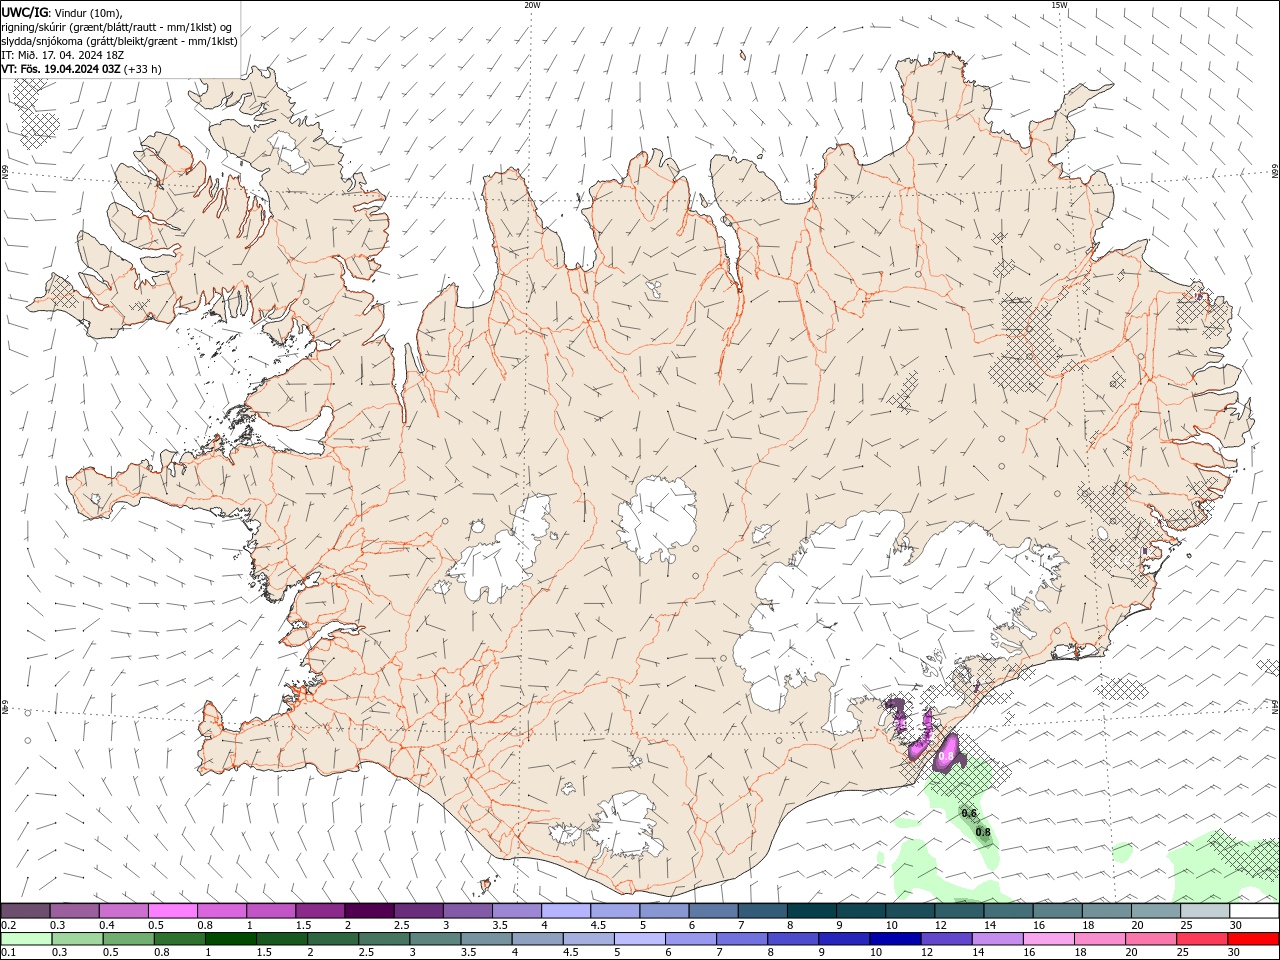Select the hot pink 20 swatch in lower legend
1280x960 pixels.
pyautogui.click(x=1151, y=939)
